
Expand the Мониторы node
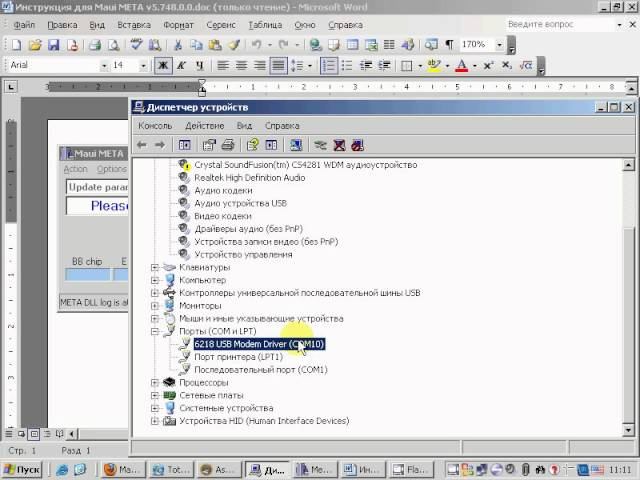pyautogui.click(x=154, y=306)
